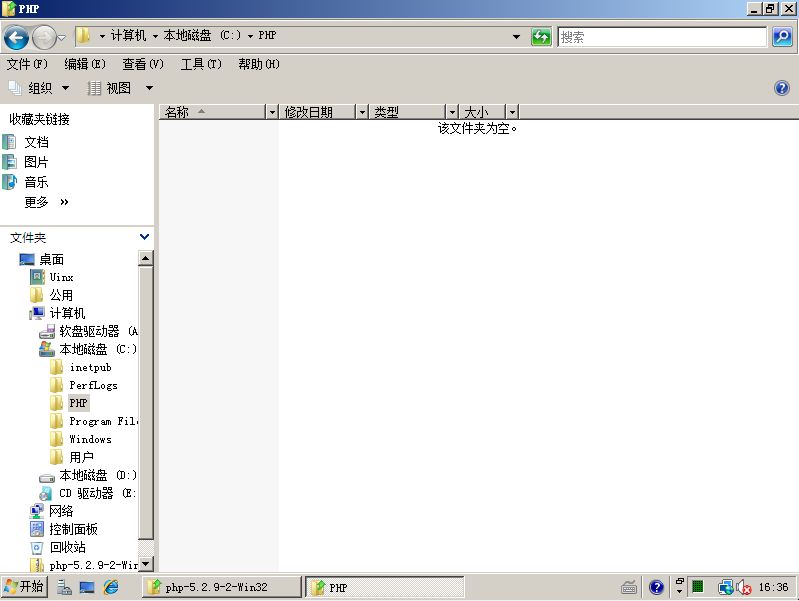Screen dimensions: 799x601
Task: Open the 大小 column filter arrow
Action: pyautogui.click(x=512, y=112)
